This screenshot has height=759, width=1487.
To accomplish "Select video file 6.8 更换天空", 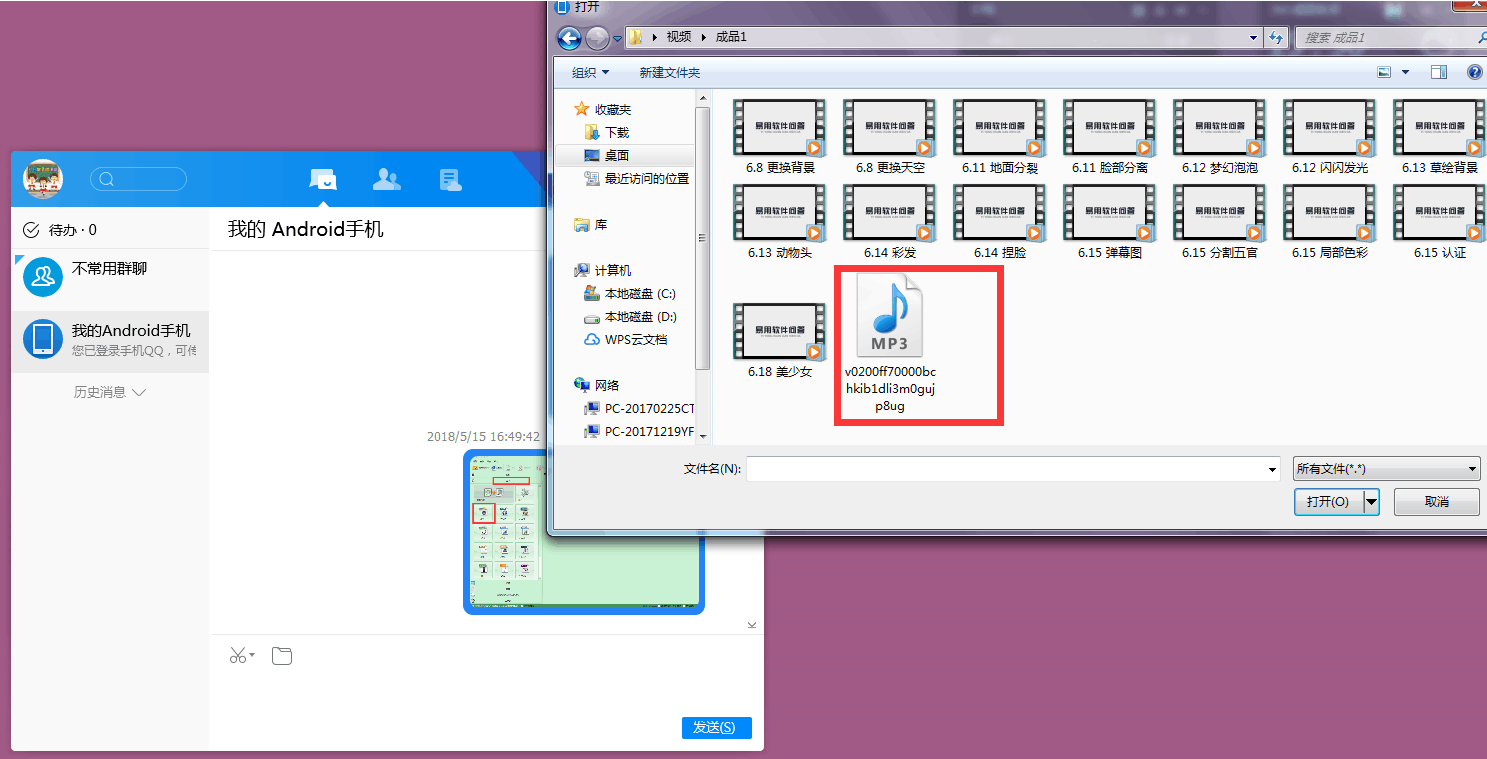I will [x=890, y=137].
